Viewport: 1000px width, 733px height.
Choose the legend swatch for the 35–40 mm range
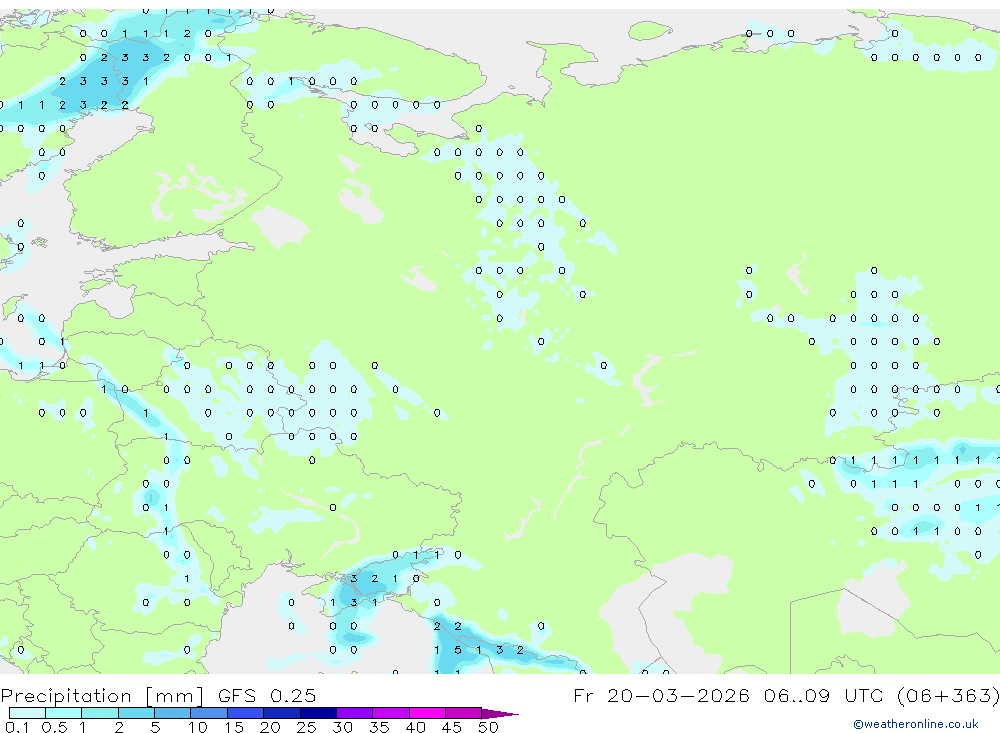[390, 713]
